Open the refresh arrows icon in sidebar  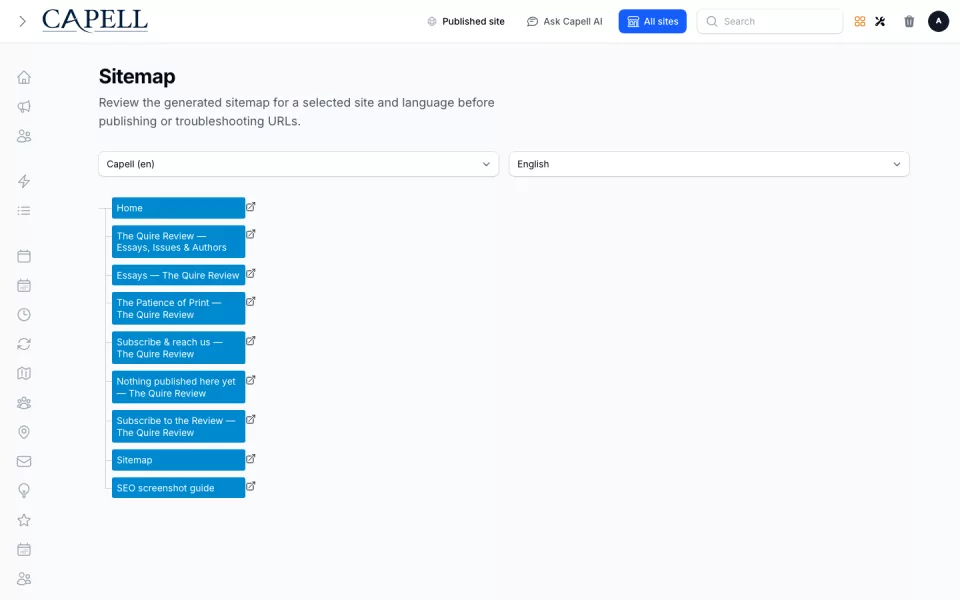(24, 344)
